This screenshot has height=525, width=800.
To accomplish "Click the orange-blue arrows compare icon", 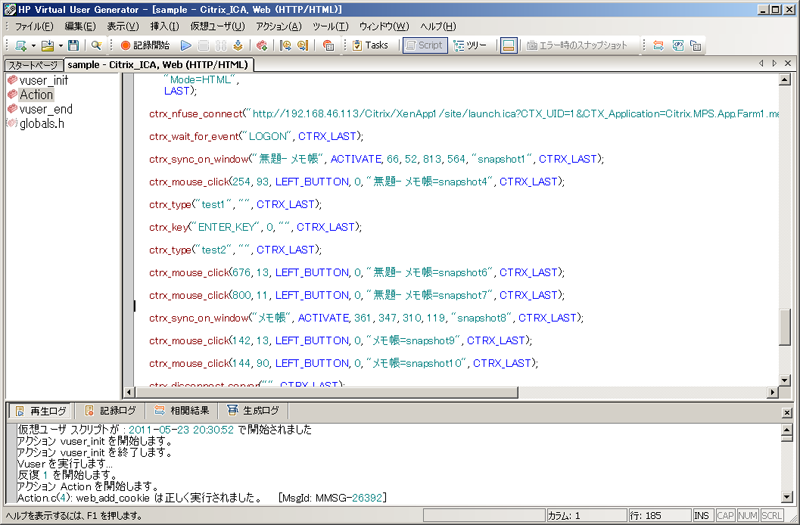I will coord(658,45).
